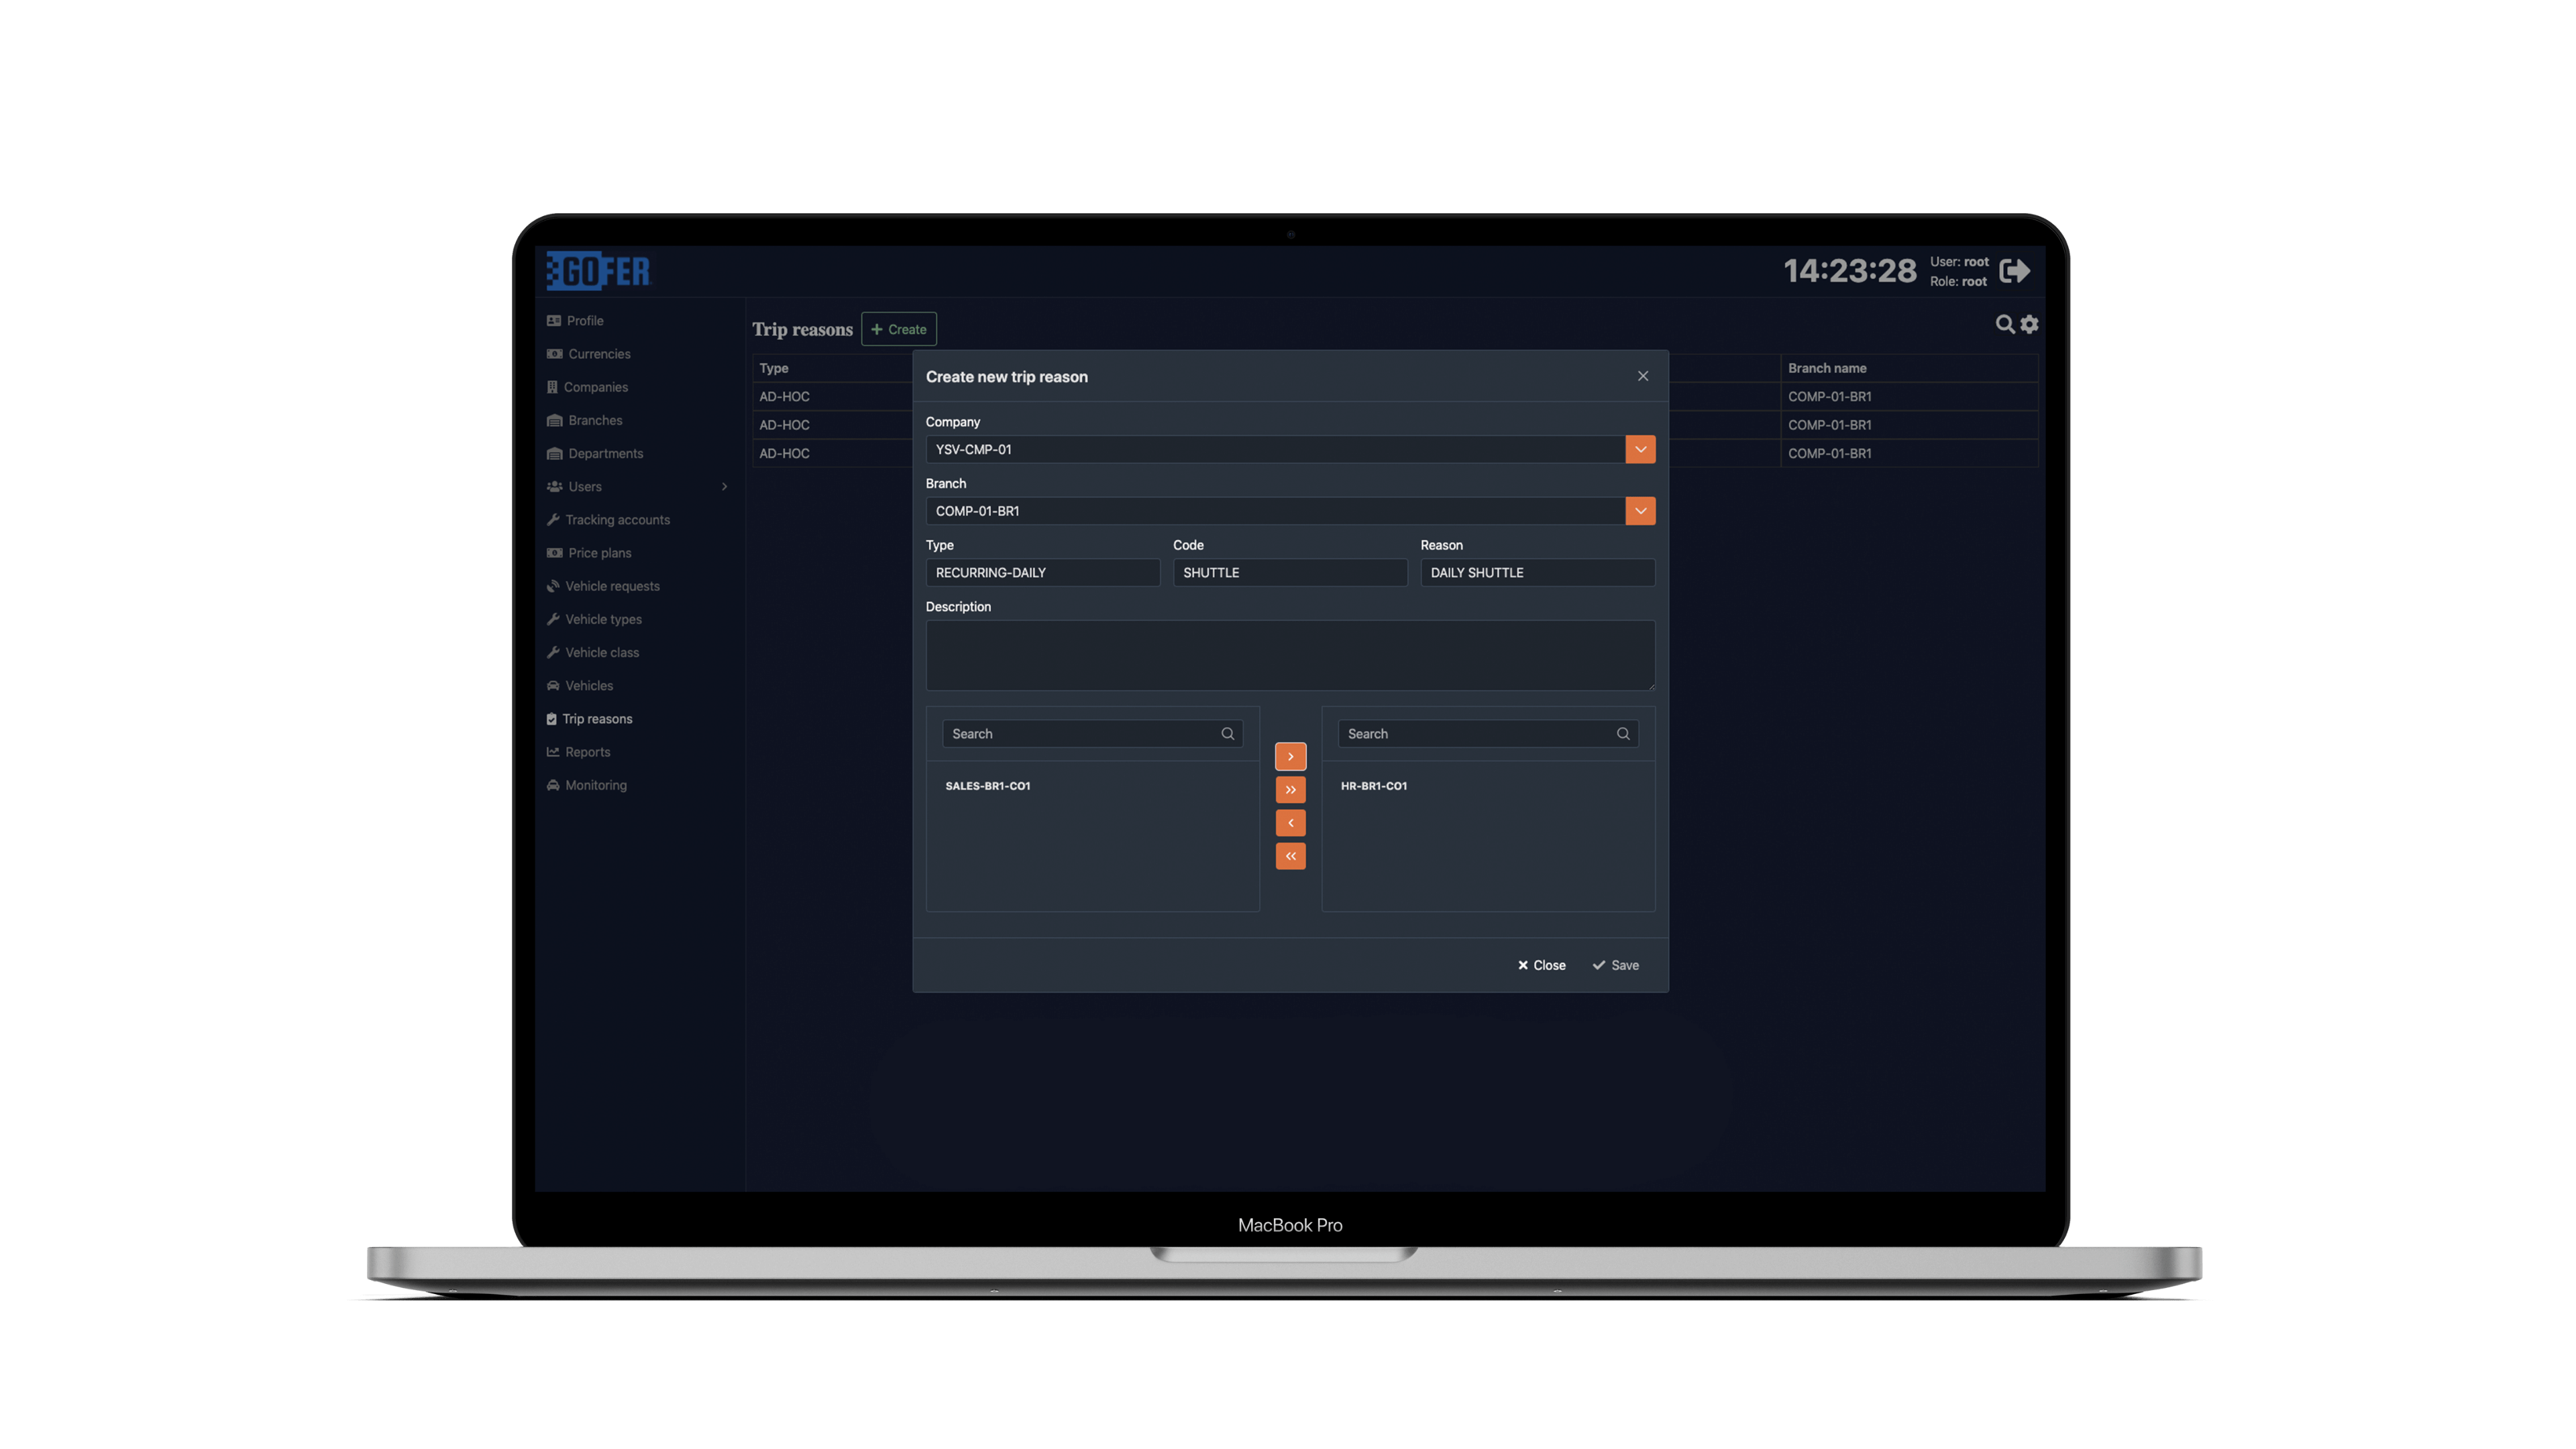Move selected item left with single arrow
The height and width of the screenshot is (1449, 2576).
(x=1290, y=823)
